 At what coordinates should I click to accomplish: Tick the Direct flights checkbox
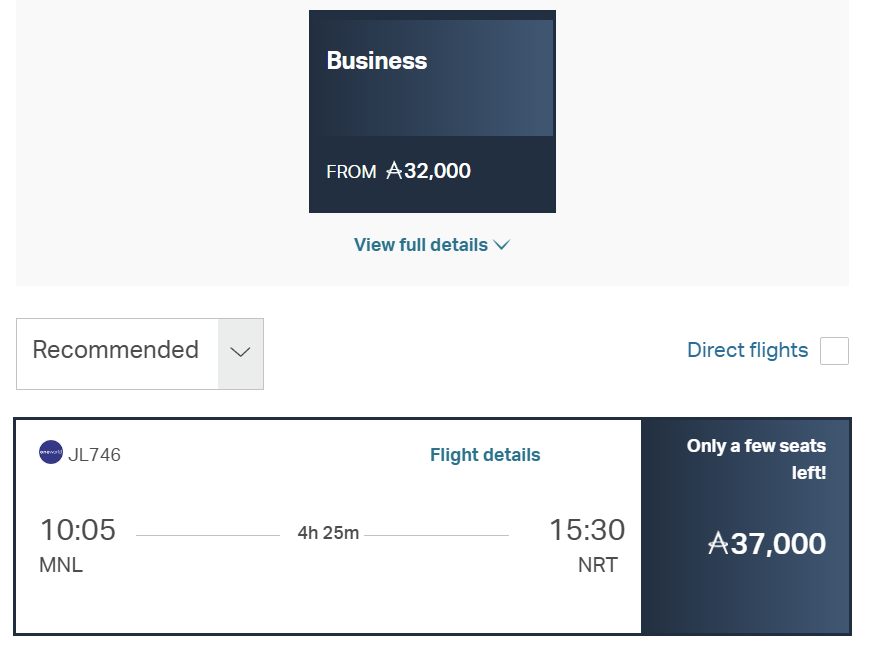(x=834, y=351)
